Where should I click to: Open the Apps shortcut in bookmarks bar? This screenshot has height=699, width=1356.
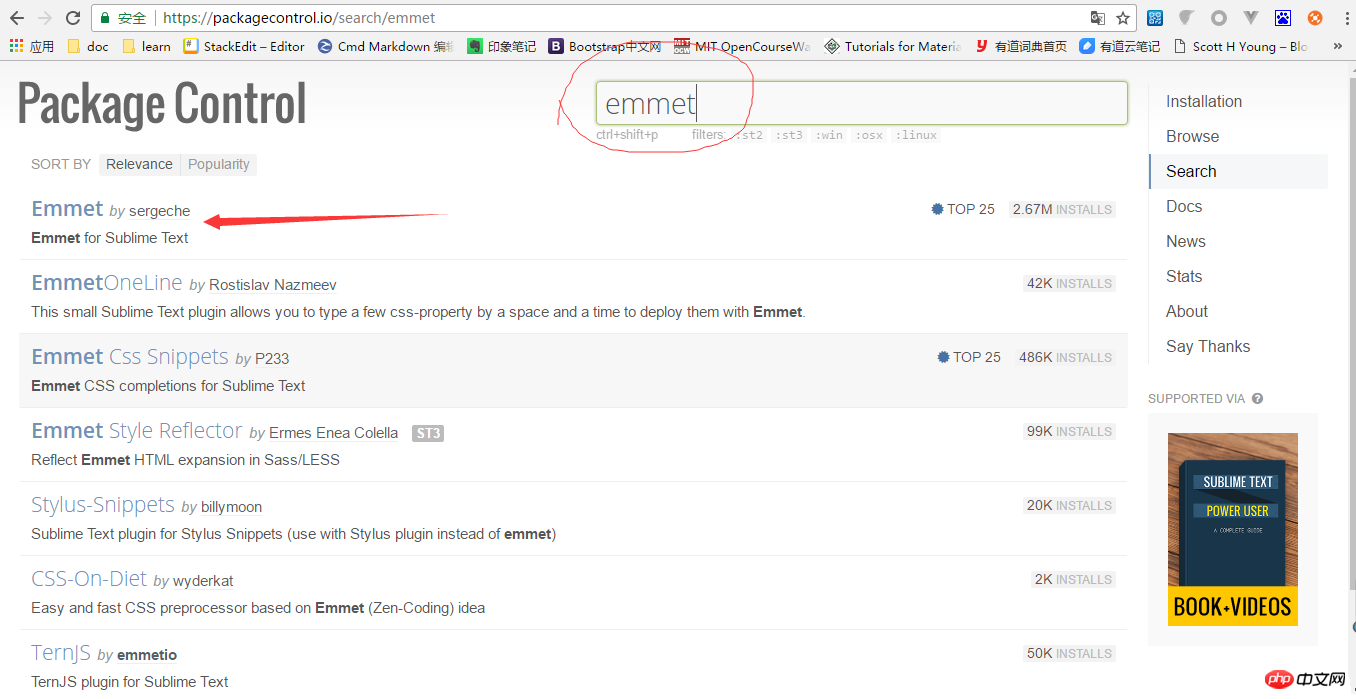tap(31, 46)
